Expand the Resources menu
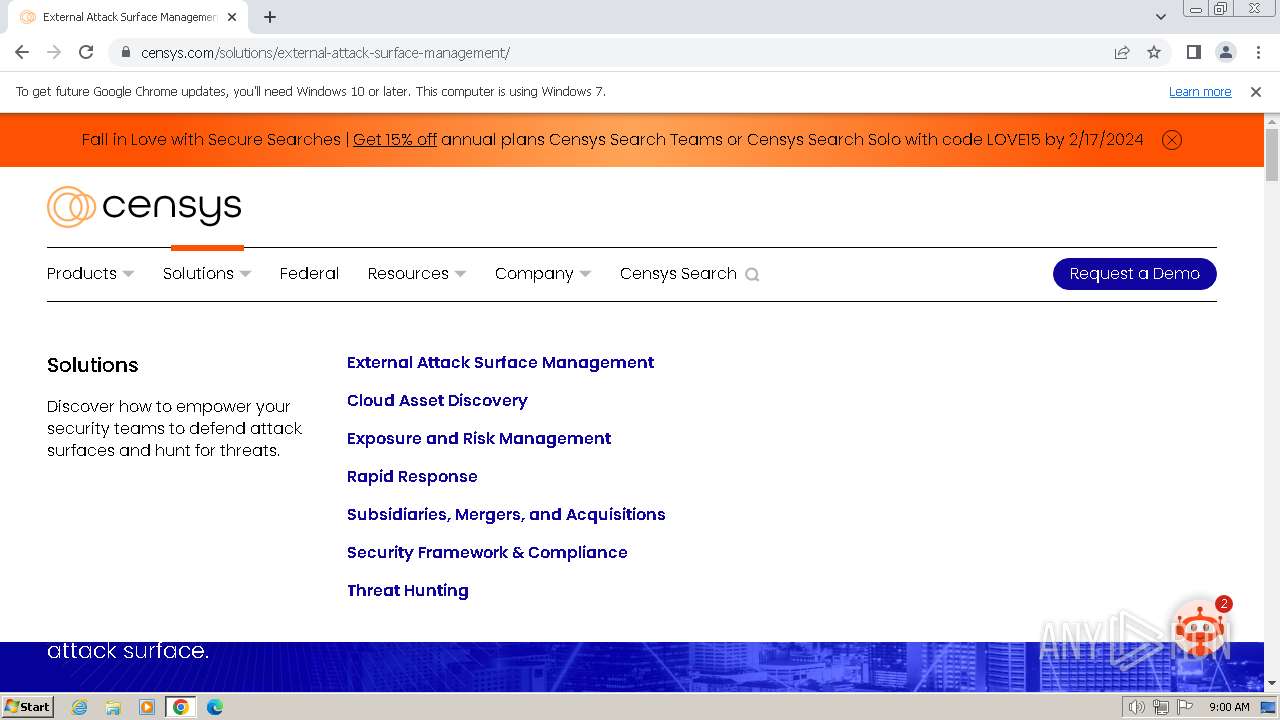 click(416, 274)
